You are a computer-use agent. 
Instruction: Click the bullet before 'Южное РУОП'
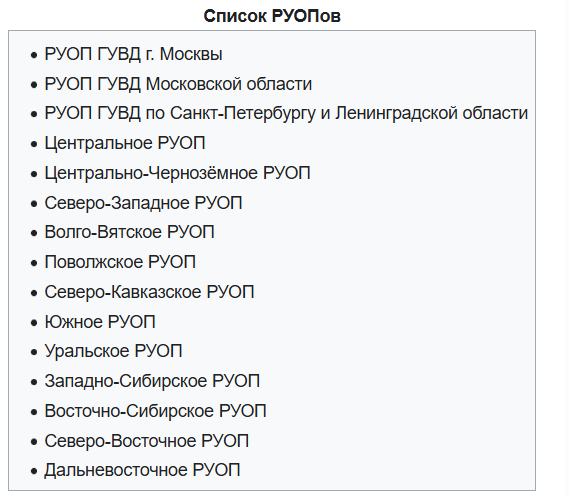tap(34, 323)
